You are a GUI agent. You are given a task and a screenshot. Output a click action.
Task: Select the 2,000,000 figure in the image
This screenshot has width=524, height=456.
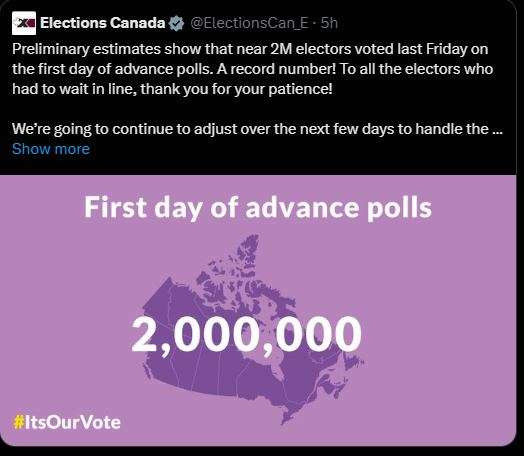click(x=247, y=334)
